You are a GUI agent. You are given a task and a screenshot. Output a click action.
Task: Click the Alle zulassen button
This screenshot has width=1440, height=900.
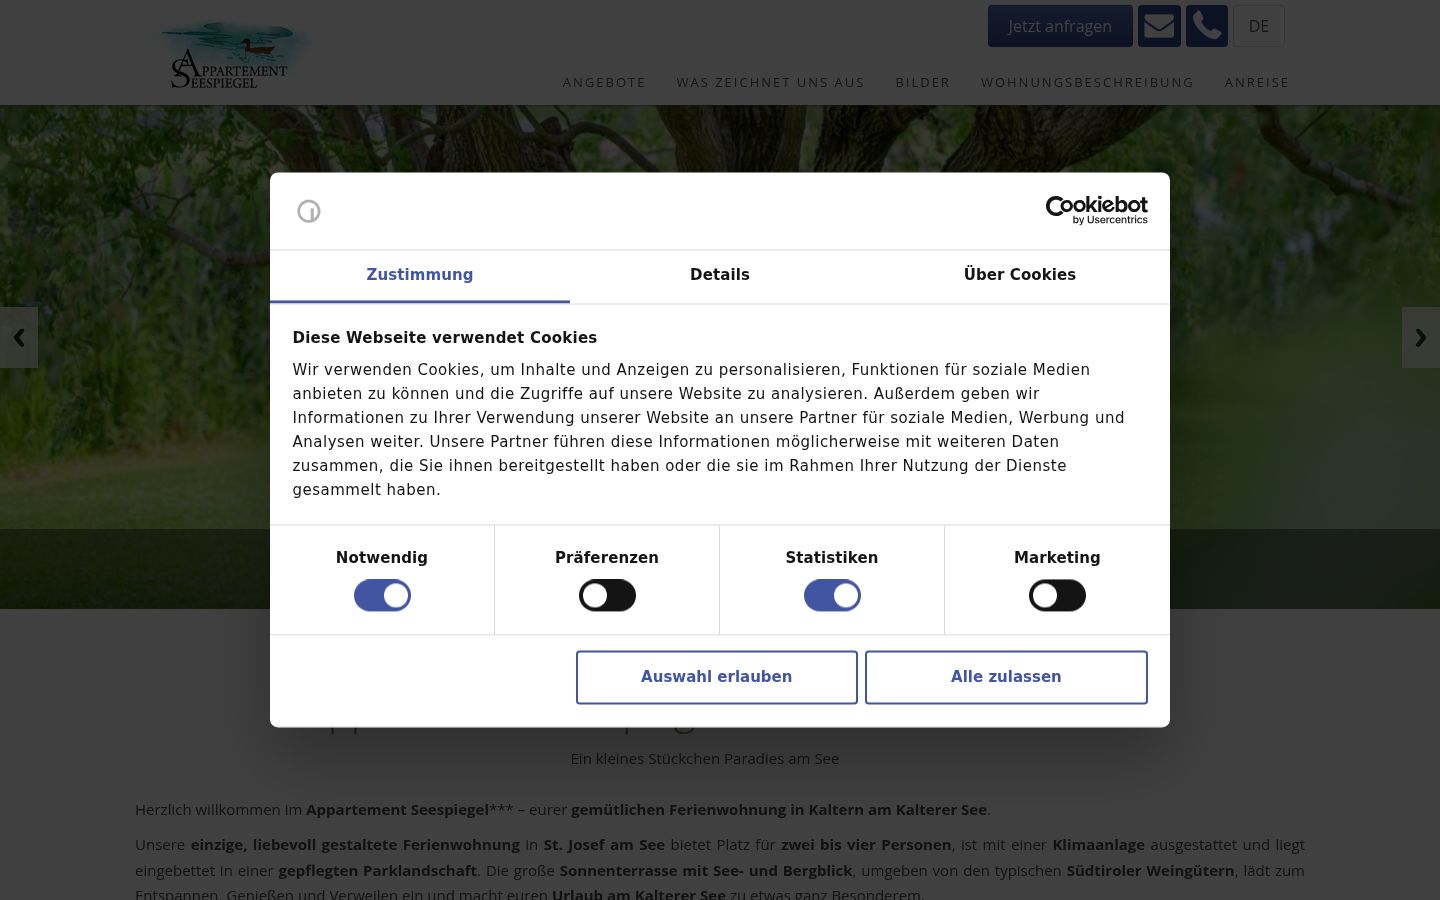pyautogui.click(x=1006, y=677)
